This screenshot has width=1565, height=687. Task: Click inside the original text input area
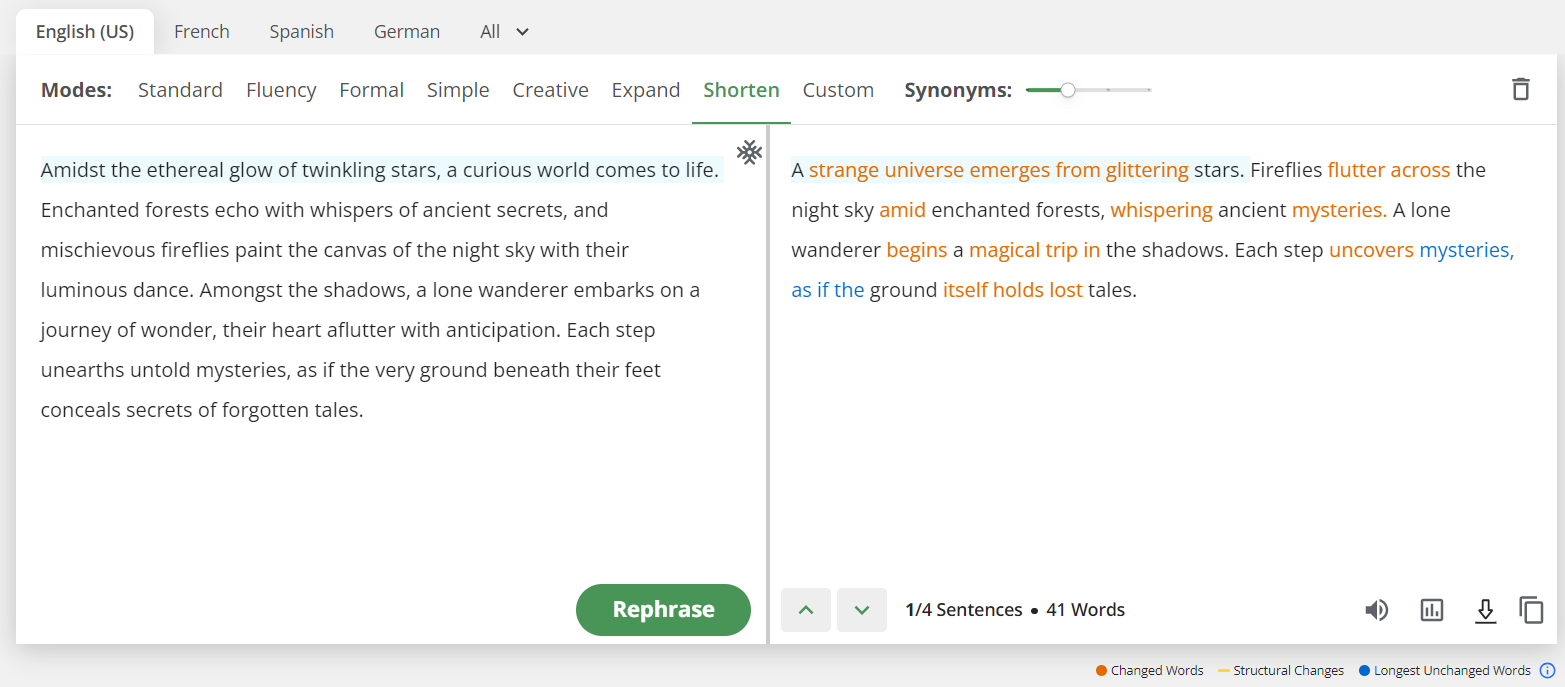tap(391, 350)
